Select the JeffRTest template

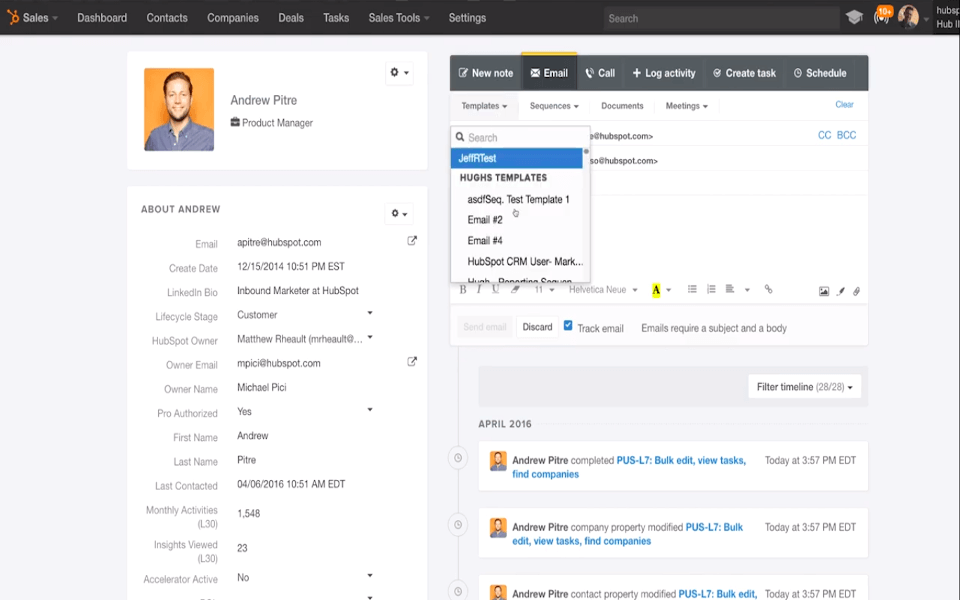(x=517, y=158)
